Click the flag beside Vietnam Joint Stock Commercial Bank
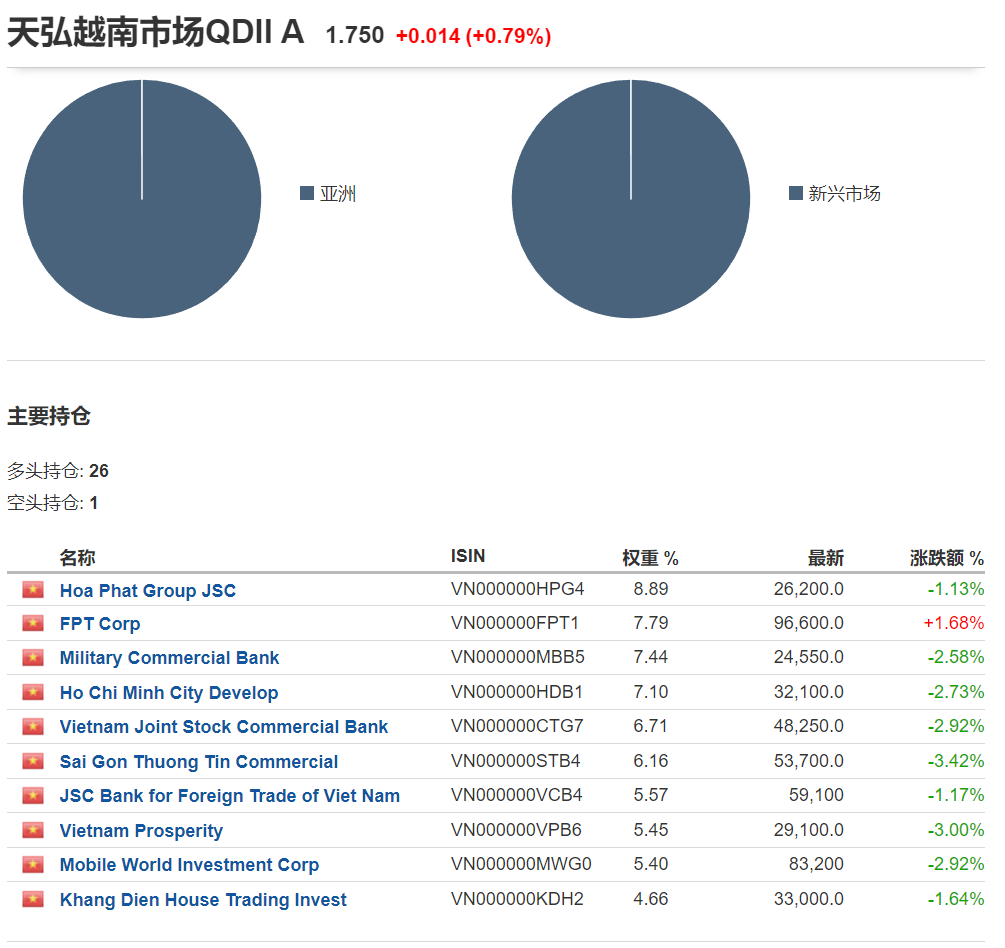The width and height of the screenshot is (1005, 948). click(33, 727)
